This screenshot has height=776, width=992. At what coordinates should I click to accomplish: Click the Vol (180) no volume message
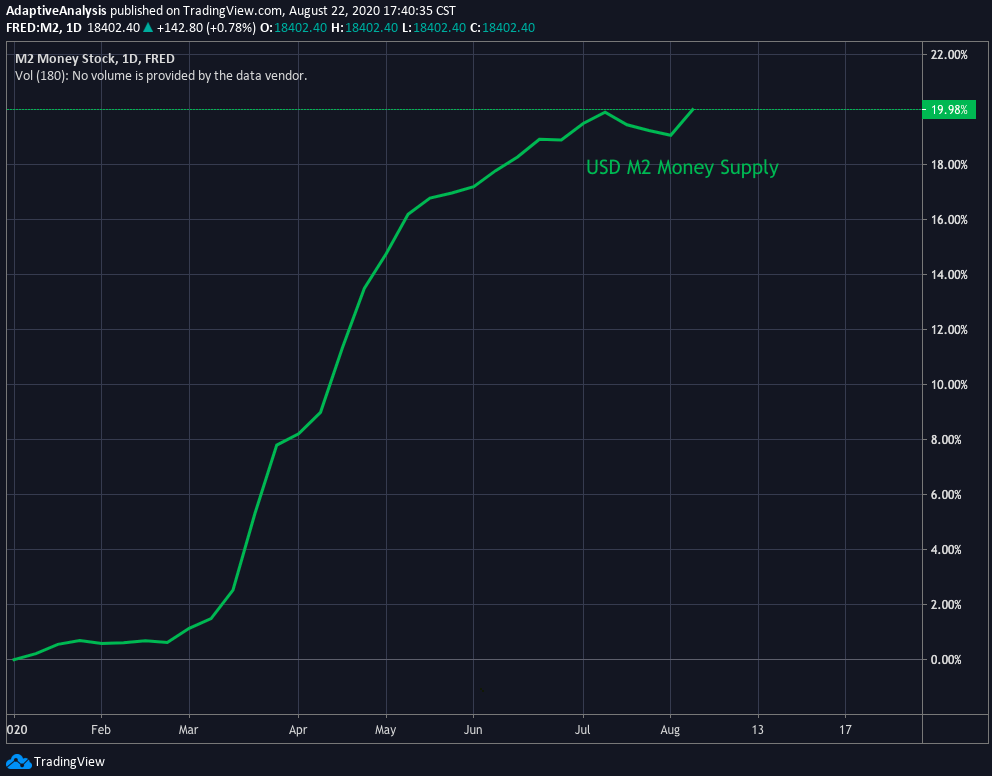tap(161, 76)
